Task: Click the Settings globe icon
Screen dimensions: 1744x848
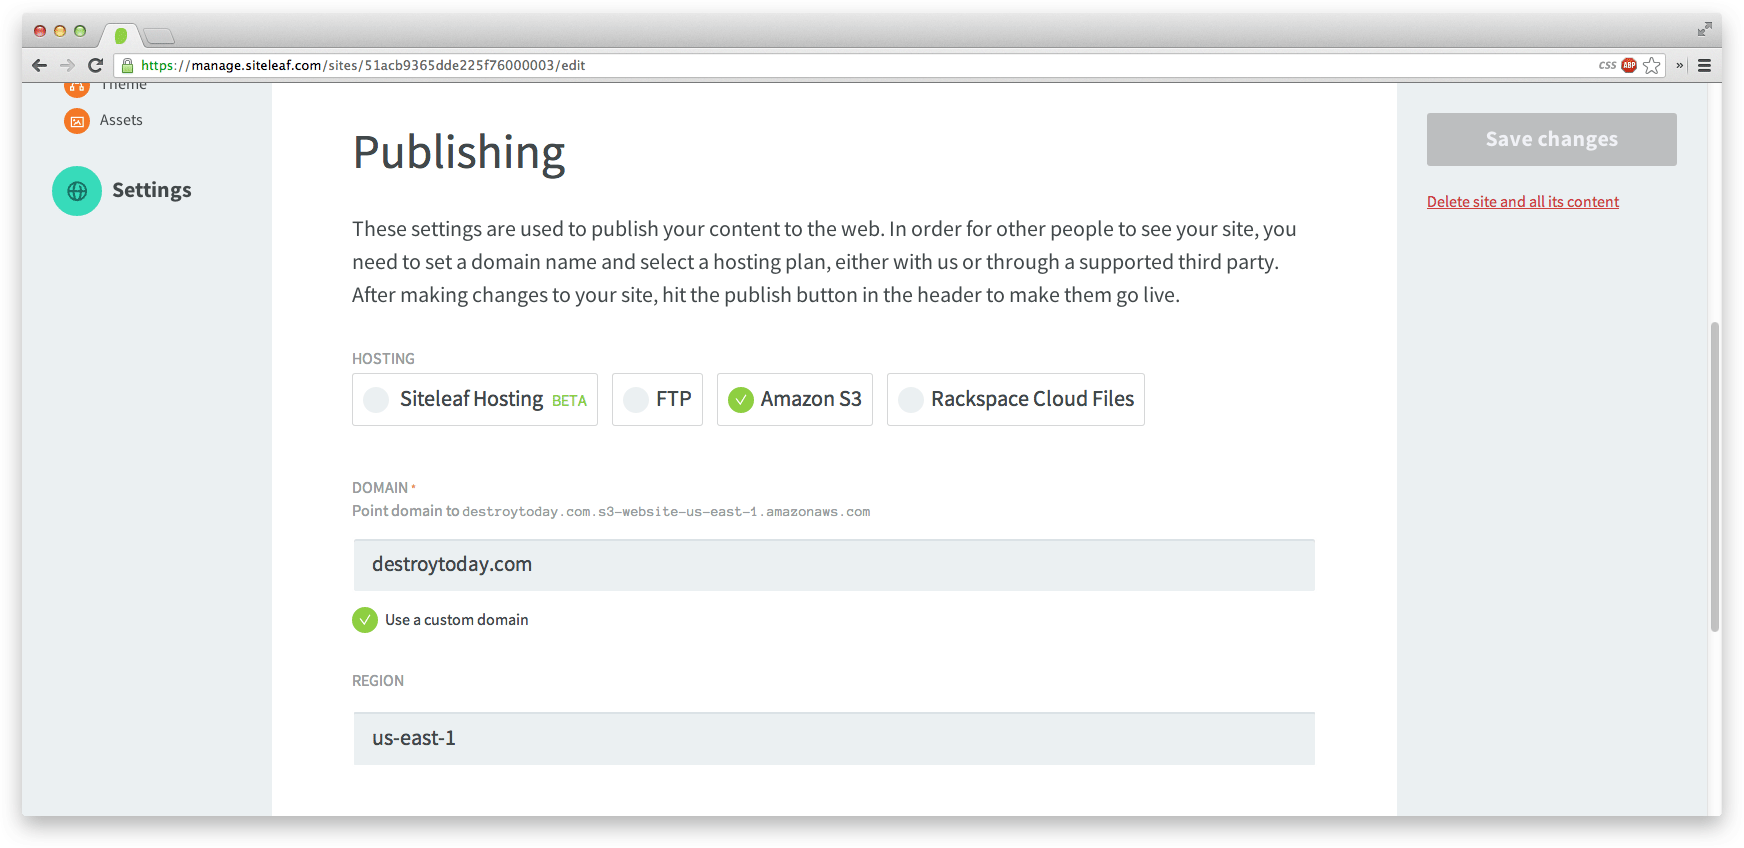Action: pyautogui.click(x=77, y=191)
